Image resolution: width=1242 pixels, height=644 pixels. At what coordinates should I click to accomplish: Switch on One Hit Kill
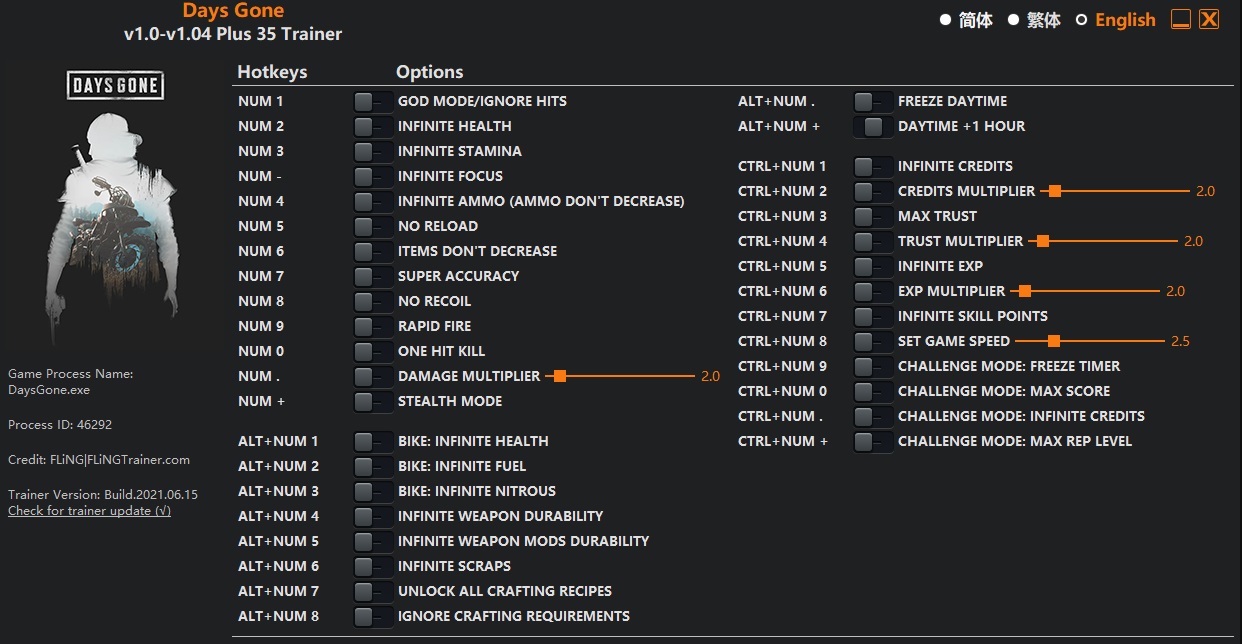tap(373, 352)
